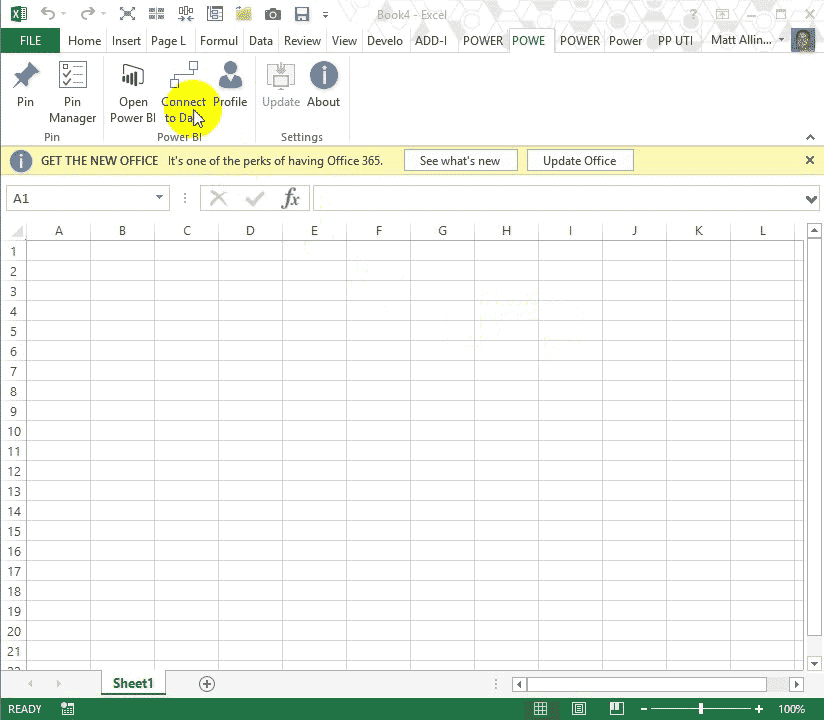The height and width of the screenshot is (720, 824).
Task: Switch to the Data ribbon tab
Action: coord(261,41)
